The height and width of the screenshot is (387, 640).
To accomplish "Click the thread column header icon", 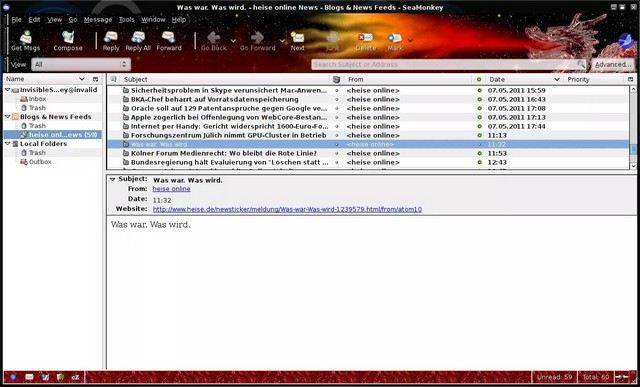I will point(113,79).
